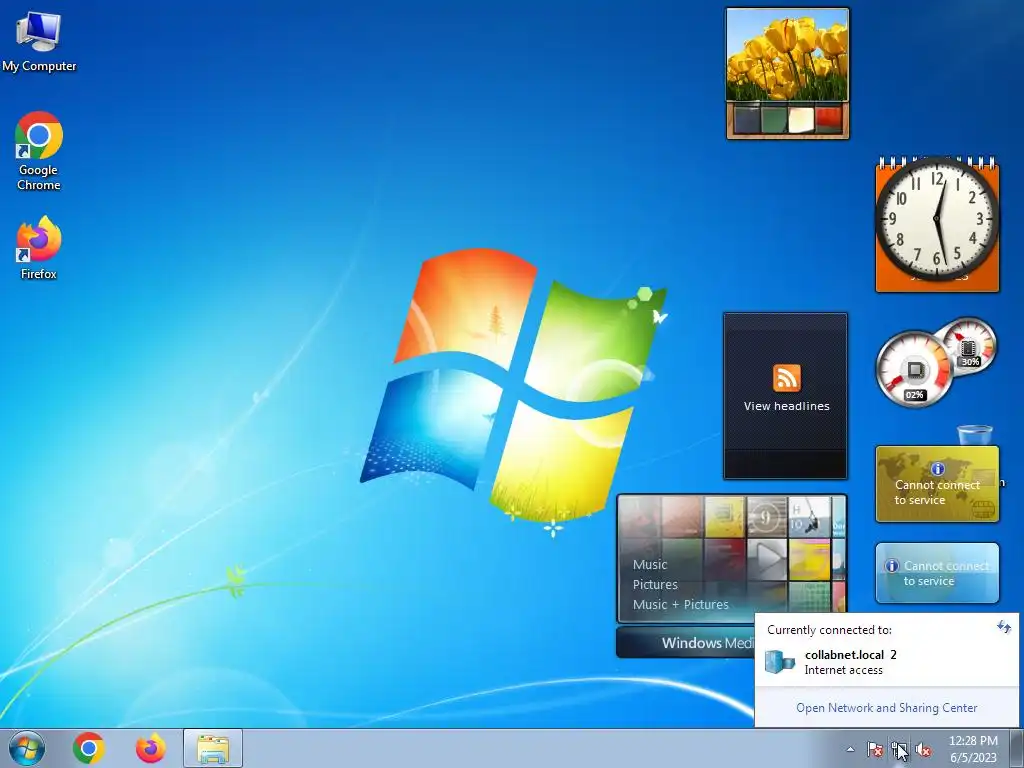Select Pictures in the Media Center gadget
The image size is (1024, 768).
click(655, 584)
